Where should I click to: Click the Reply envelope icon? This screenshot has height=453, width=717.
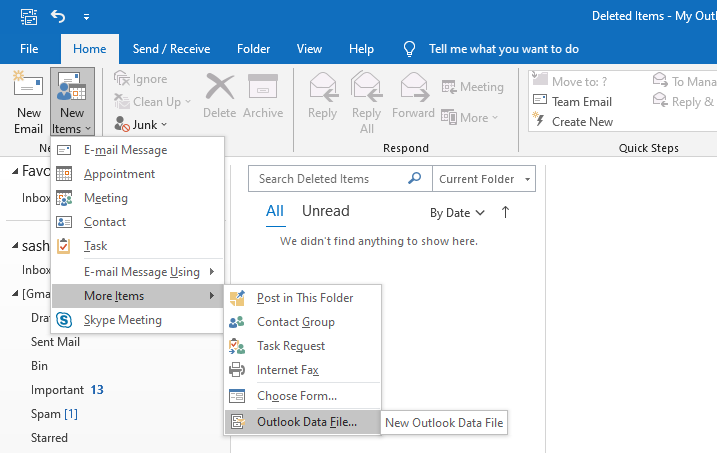point(323,87)
